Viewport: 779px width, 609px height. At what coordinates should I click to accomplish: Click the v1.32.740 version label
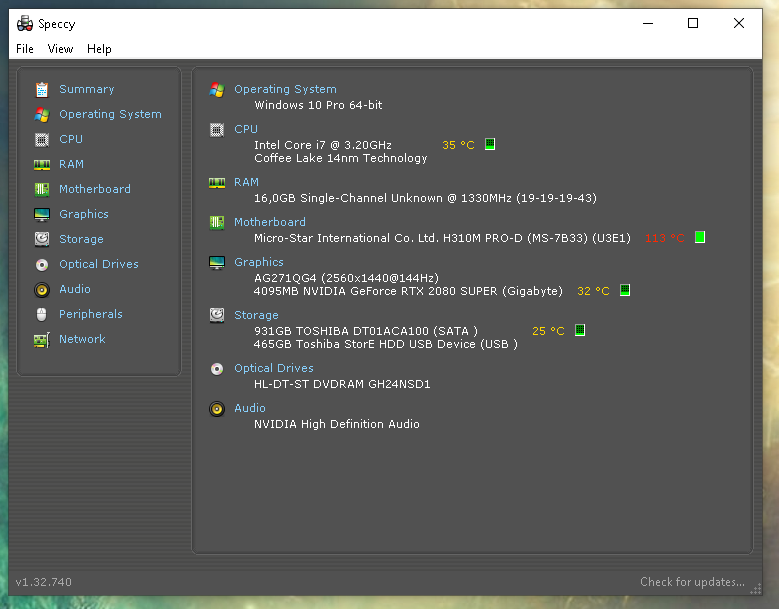(44, 582)
